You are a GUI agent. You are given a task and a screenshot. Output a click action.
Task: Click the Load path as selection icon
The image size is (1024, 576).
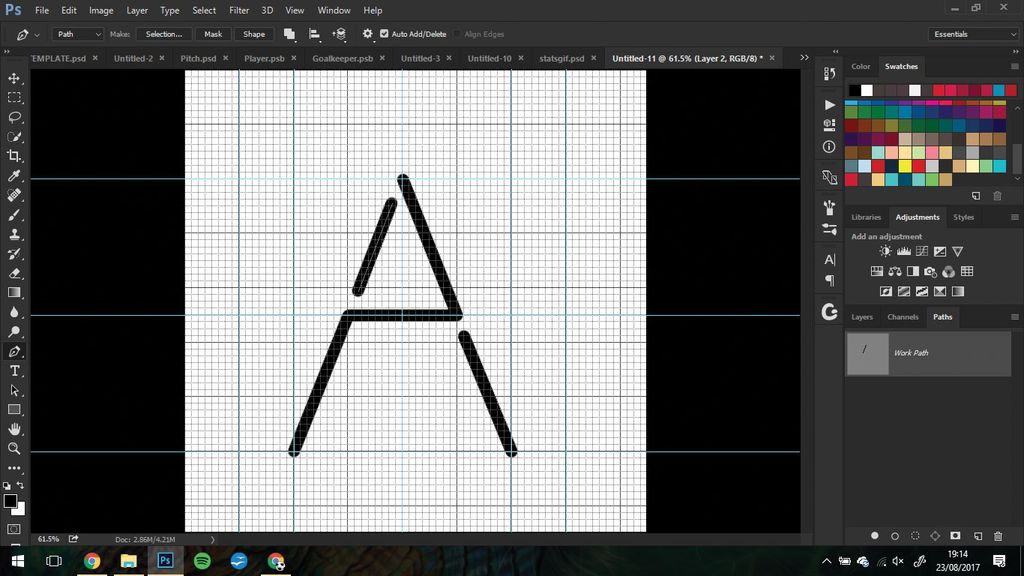click(914, 536)
